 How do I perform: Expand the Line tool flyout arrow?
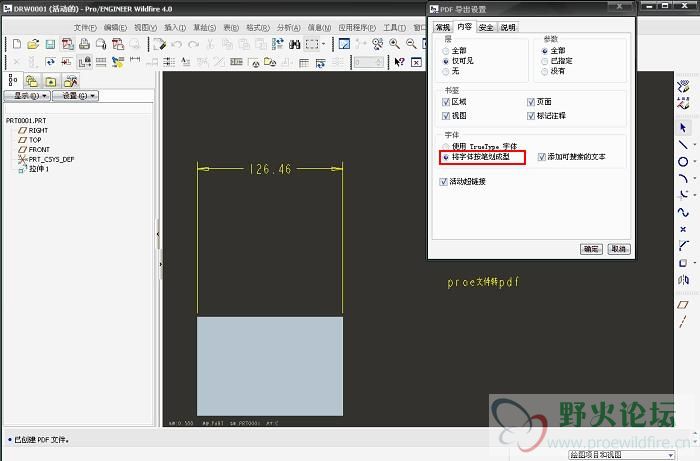tap(695, 145)
